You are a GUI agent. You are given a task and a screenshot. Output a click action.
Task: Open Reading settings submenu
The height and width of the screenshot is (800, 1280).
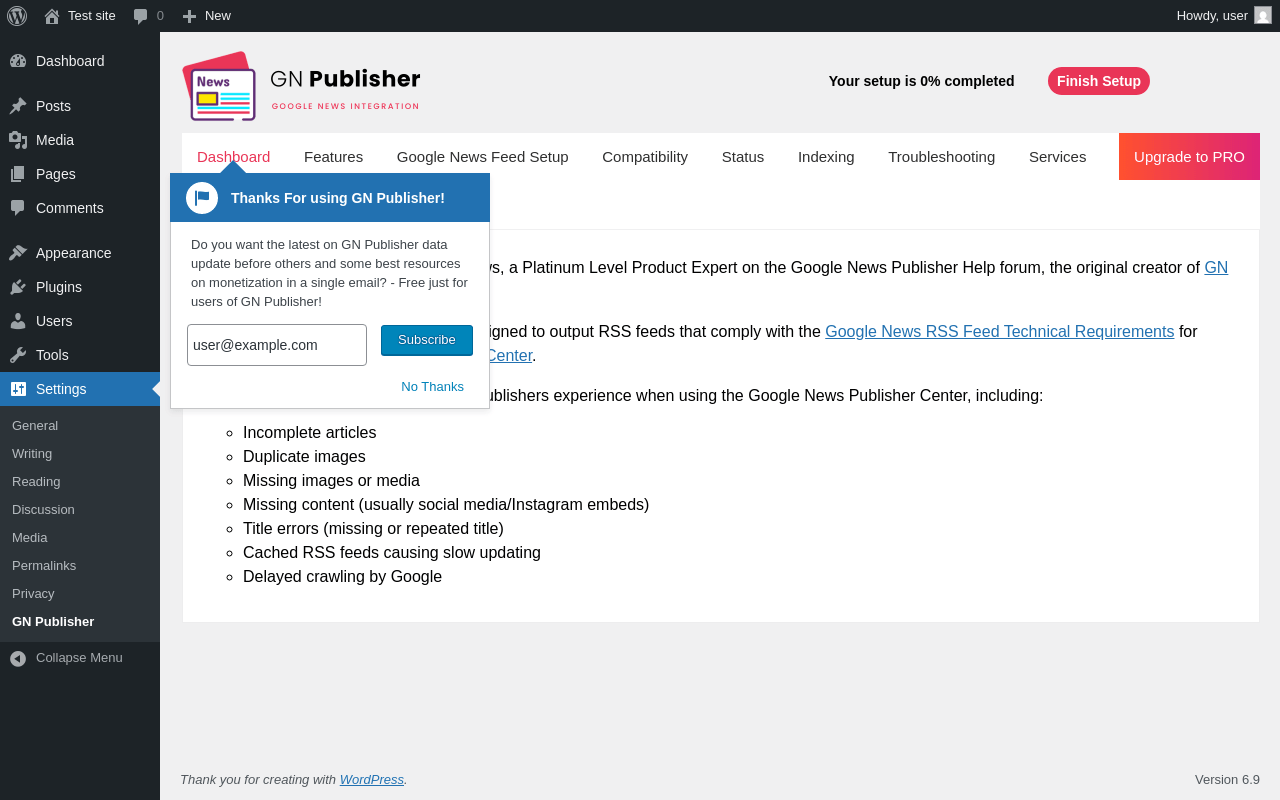point(36,482)
